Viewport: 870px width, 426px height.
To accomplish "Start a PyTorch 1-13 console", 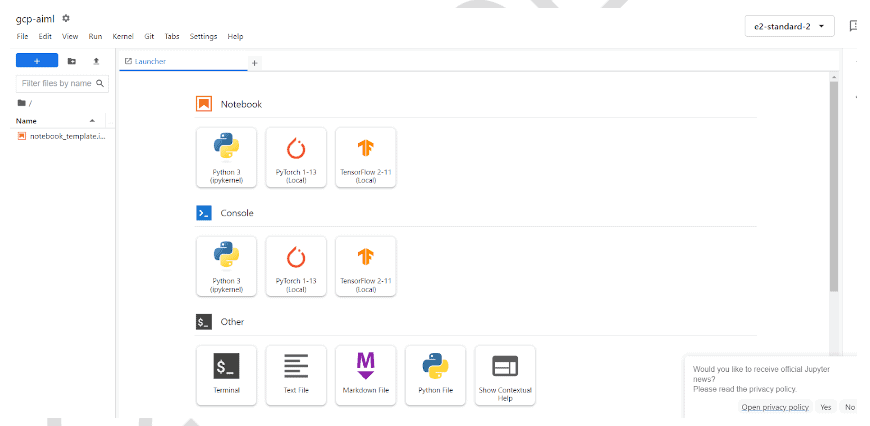I will pyautogui.click(x=296, y=265).
